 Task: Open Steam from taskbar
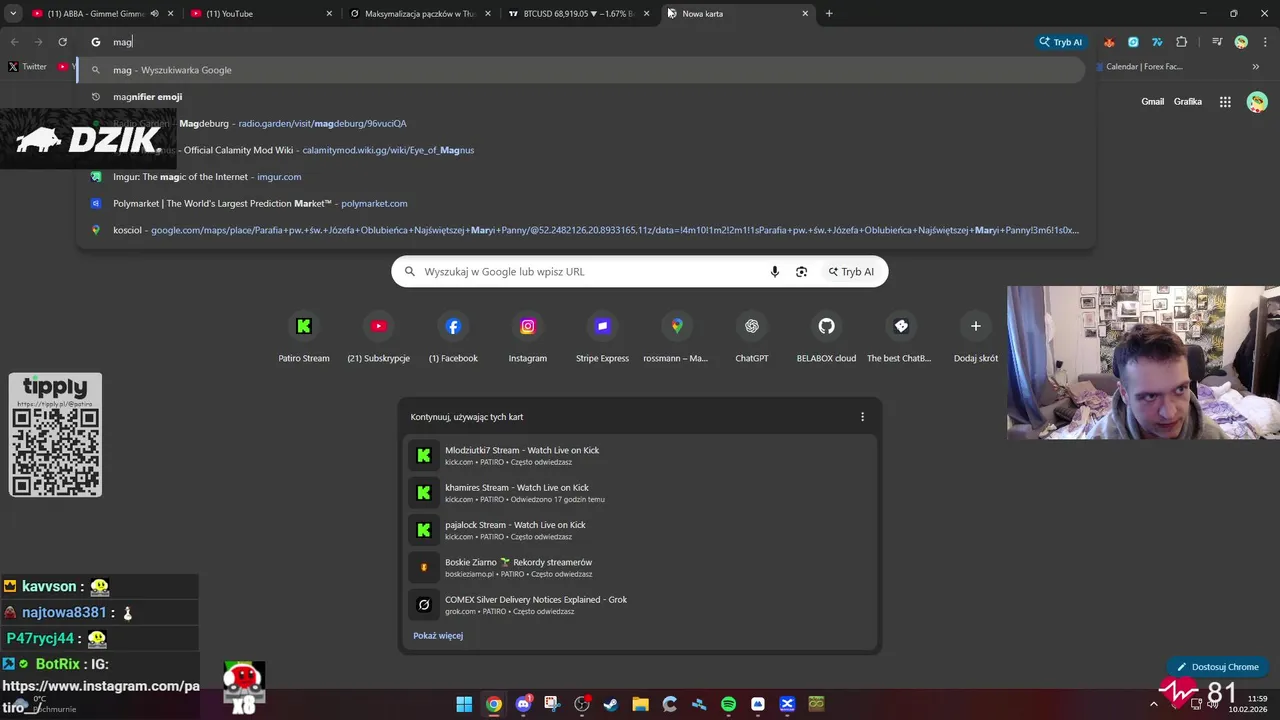click(611, 704)
